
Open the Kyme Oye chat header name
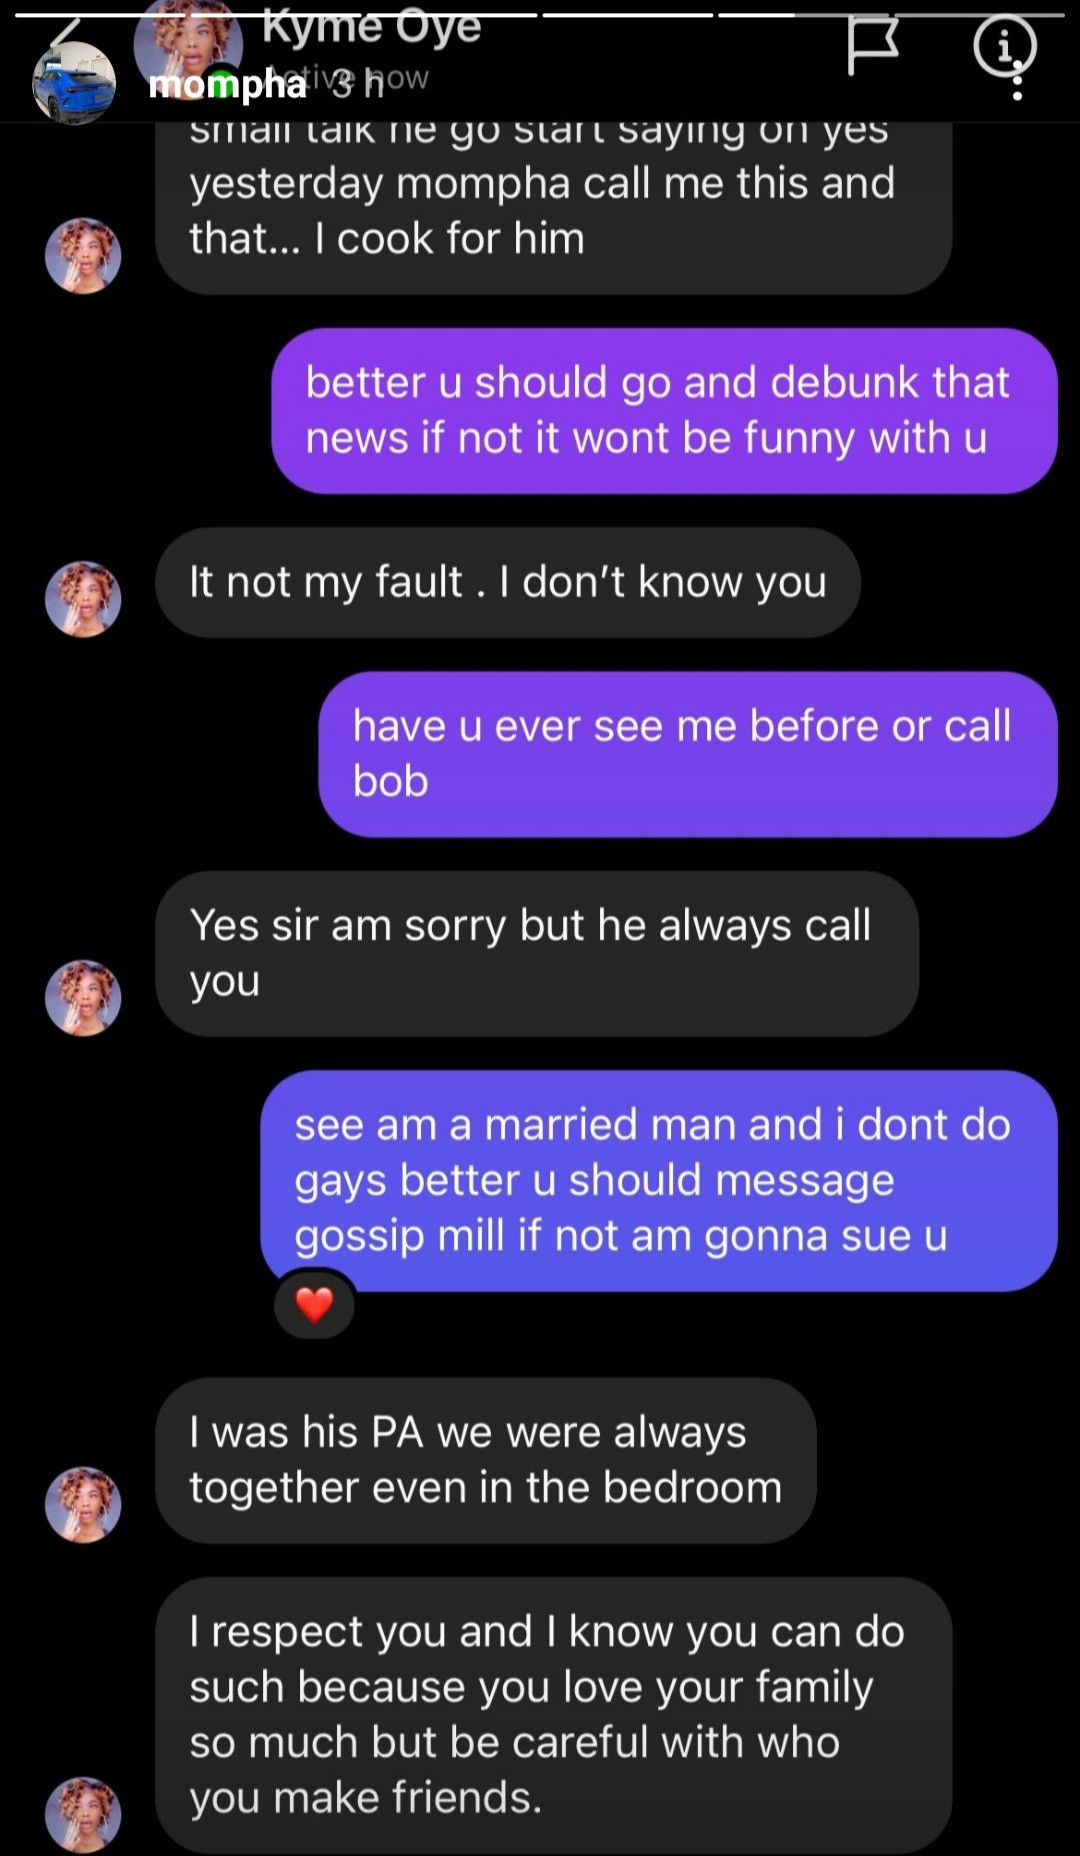click(x=371, y=27)
